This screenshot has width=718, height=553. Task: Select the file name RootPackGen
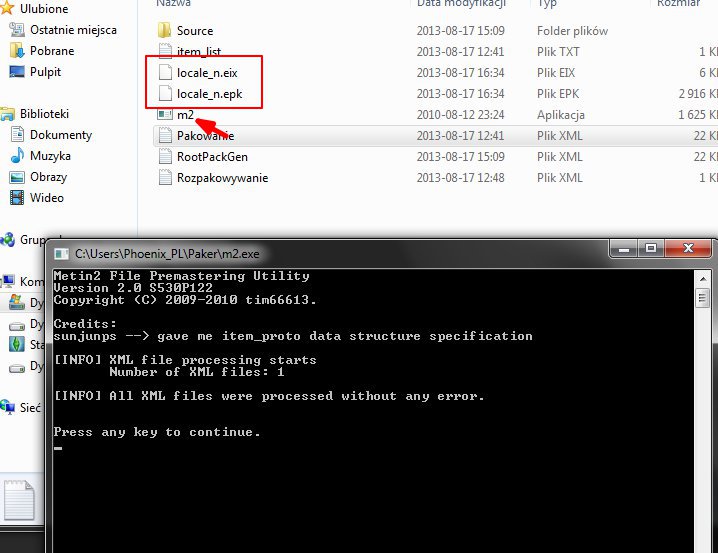212,157
